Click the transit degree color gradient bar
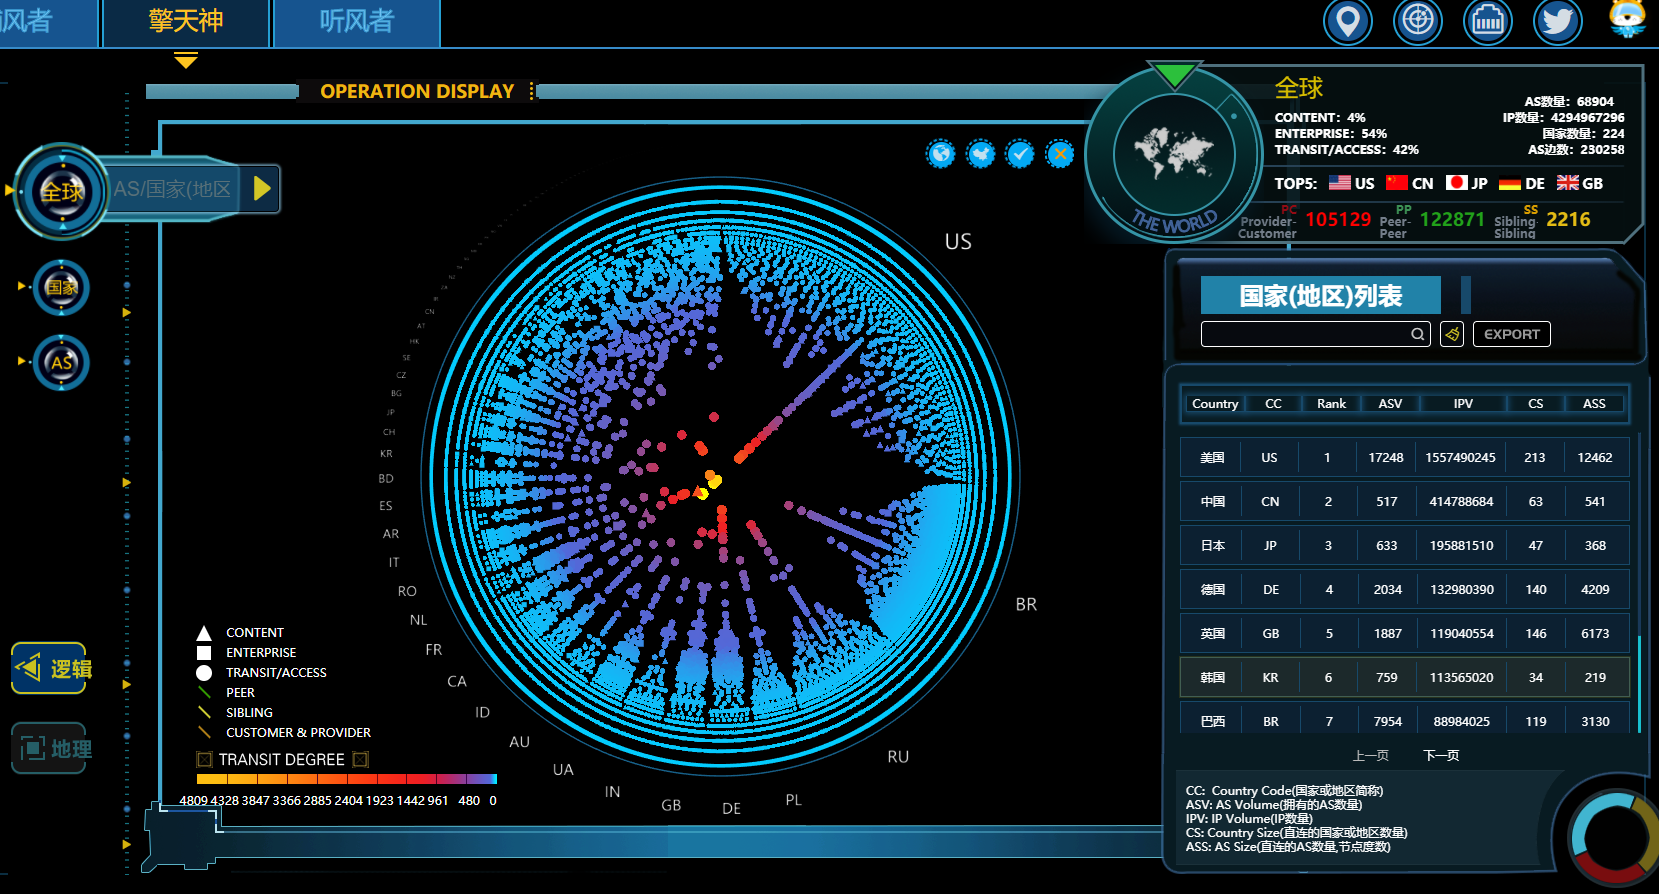1659x894 pixels. tap(347, 779)
